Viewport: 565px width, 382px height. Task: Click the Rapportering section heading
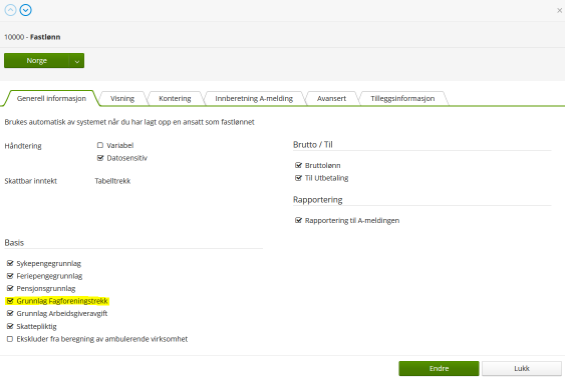(317, 200)
